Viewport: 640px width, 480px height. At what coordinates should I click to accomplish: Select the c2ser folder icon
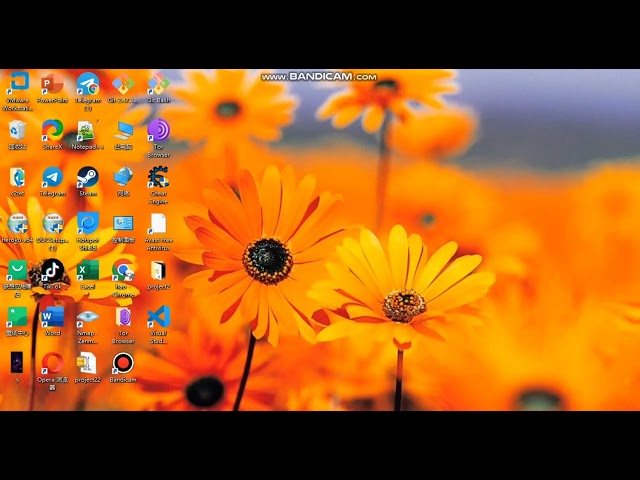[17, 181]
